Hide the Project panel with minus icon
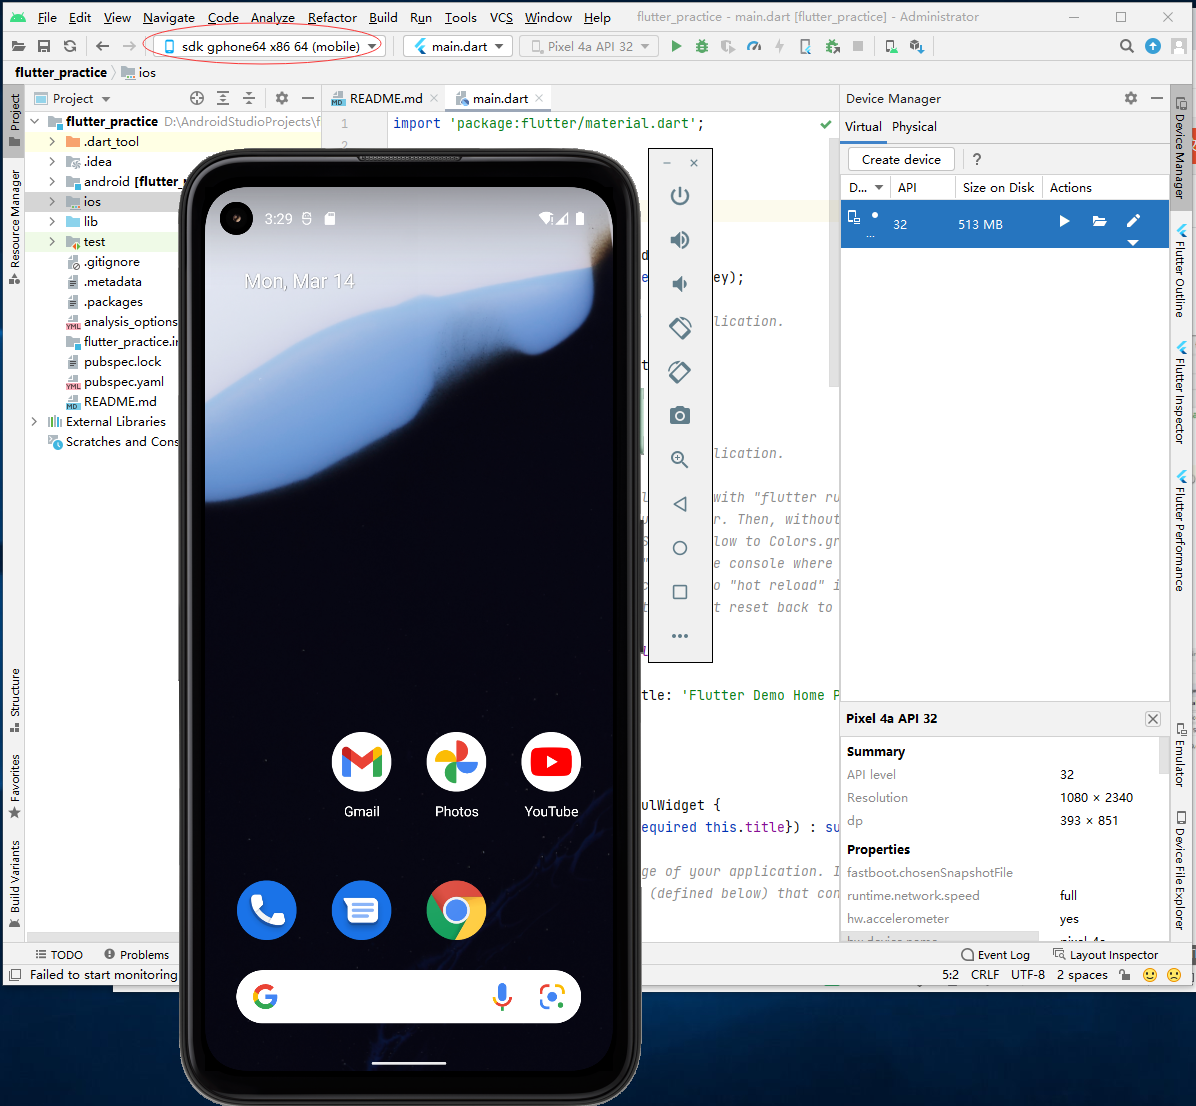The image size is (1196, 1106). [307, 98]
